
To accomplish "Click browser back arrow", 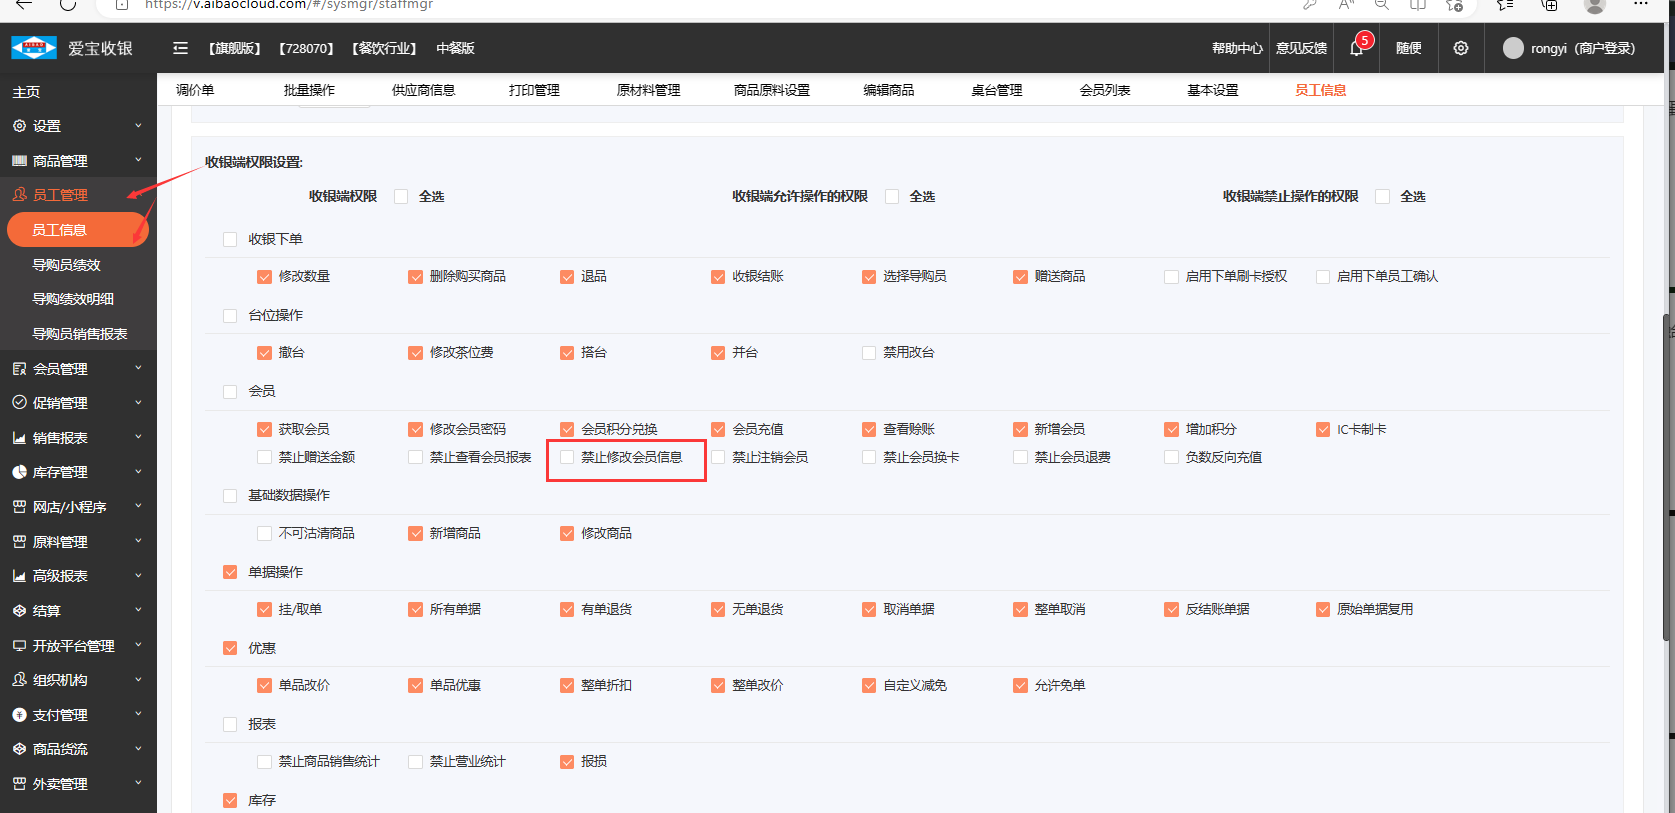I will [x=24, y=4].
